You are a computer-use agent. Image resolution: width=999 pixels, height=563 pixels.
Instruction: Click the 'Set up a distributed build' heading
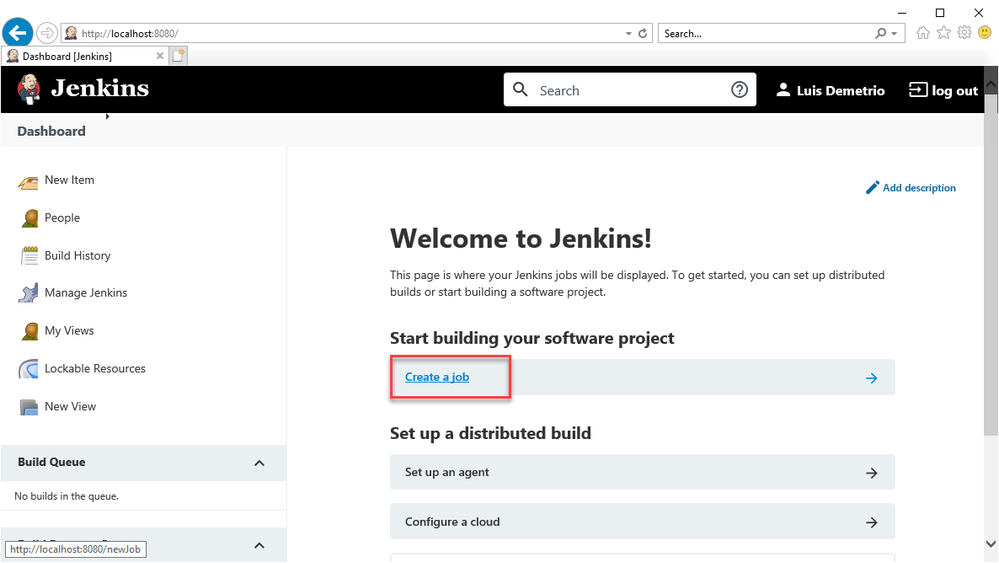tap(491, 433)
